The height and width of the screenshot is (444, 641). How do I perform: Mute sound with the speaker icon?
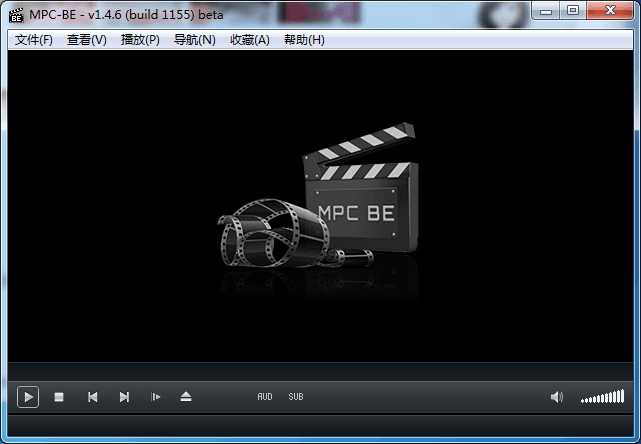pyautogui.click(x=557, y=397)
